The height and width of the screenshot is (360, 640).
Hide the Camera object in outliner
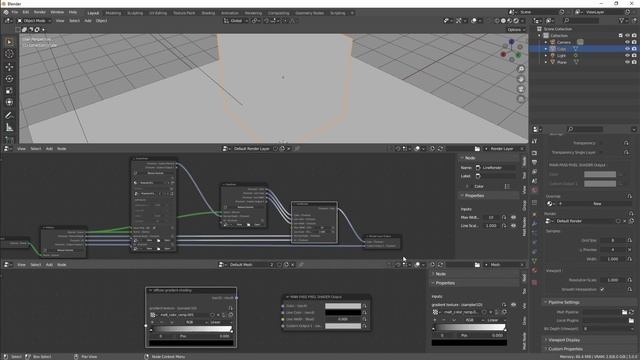click(627, 42)
